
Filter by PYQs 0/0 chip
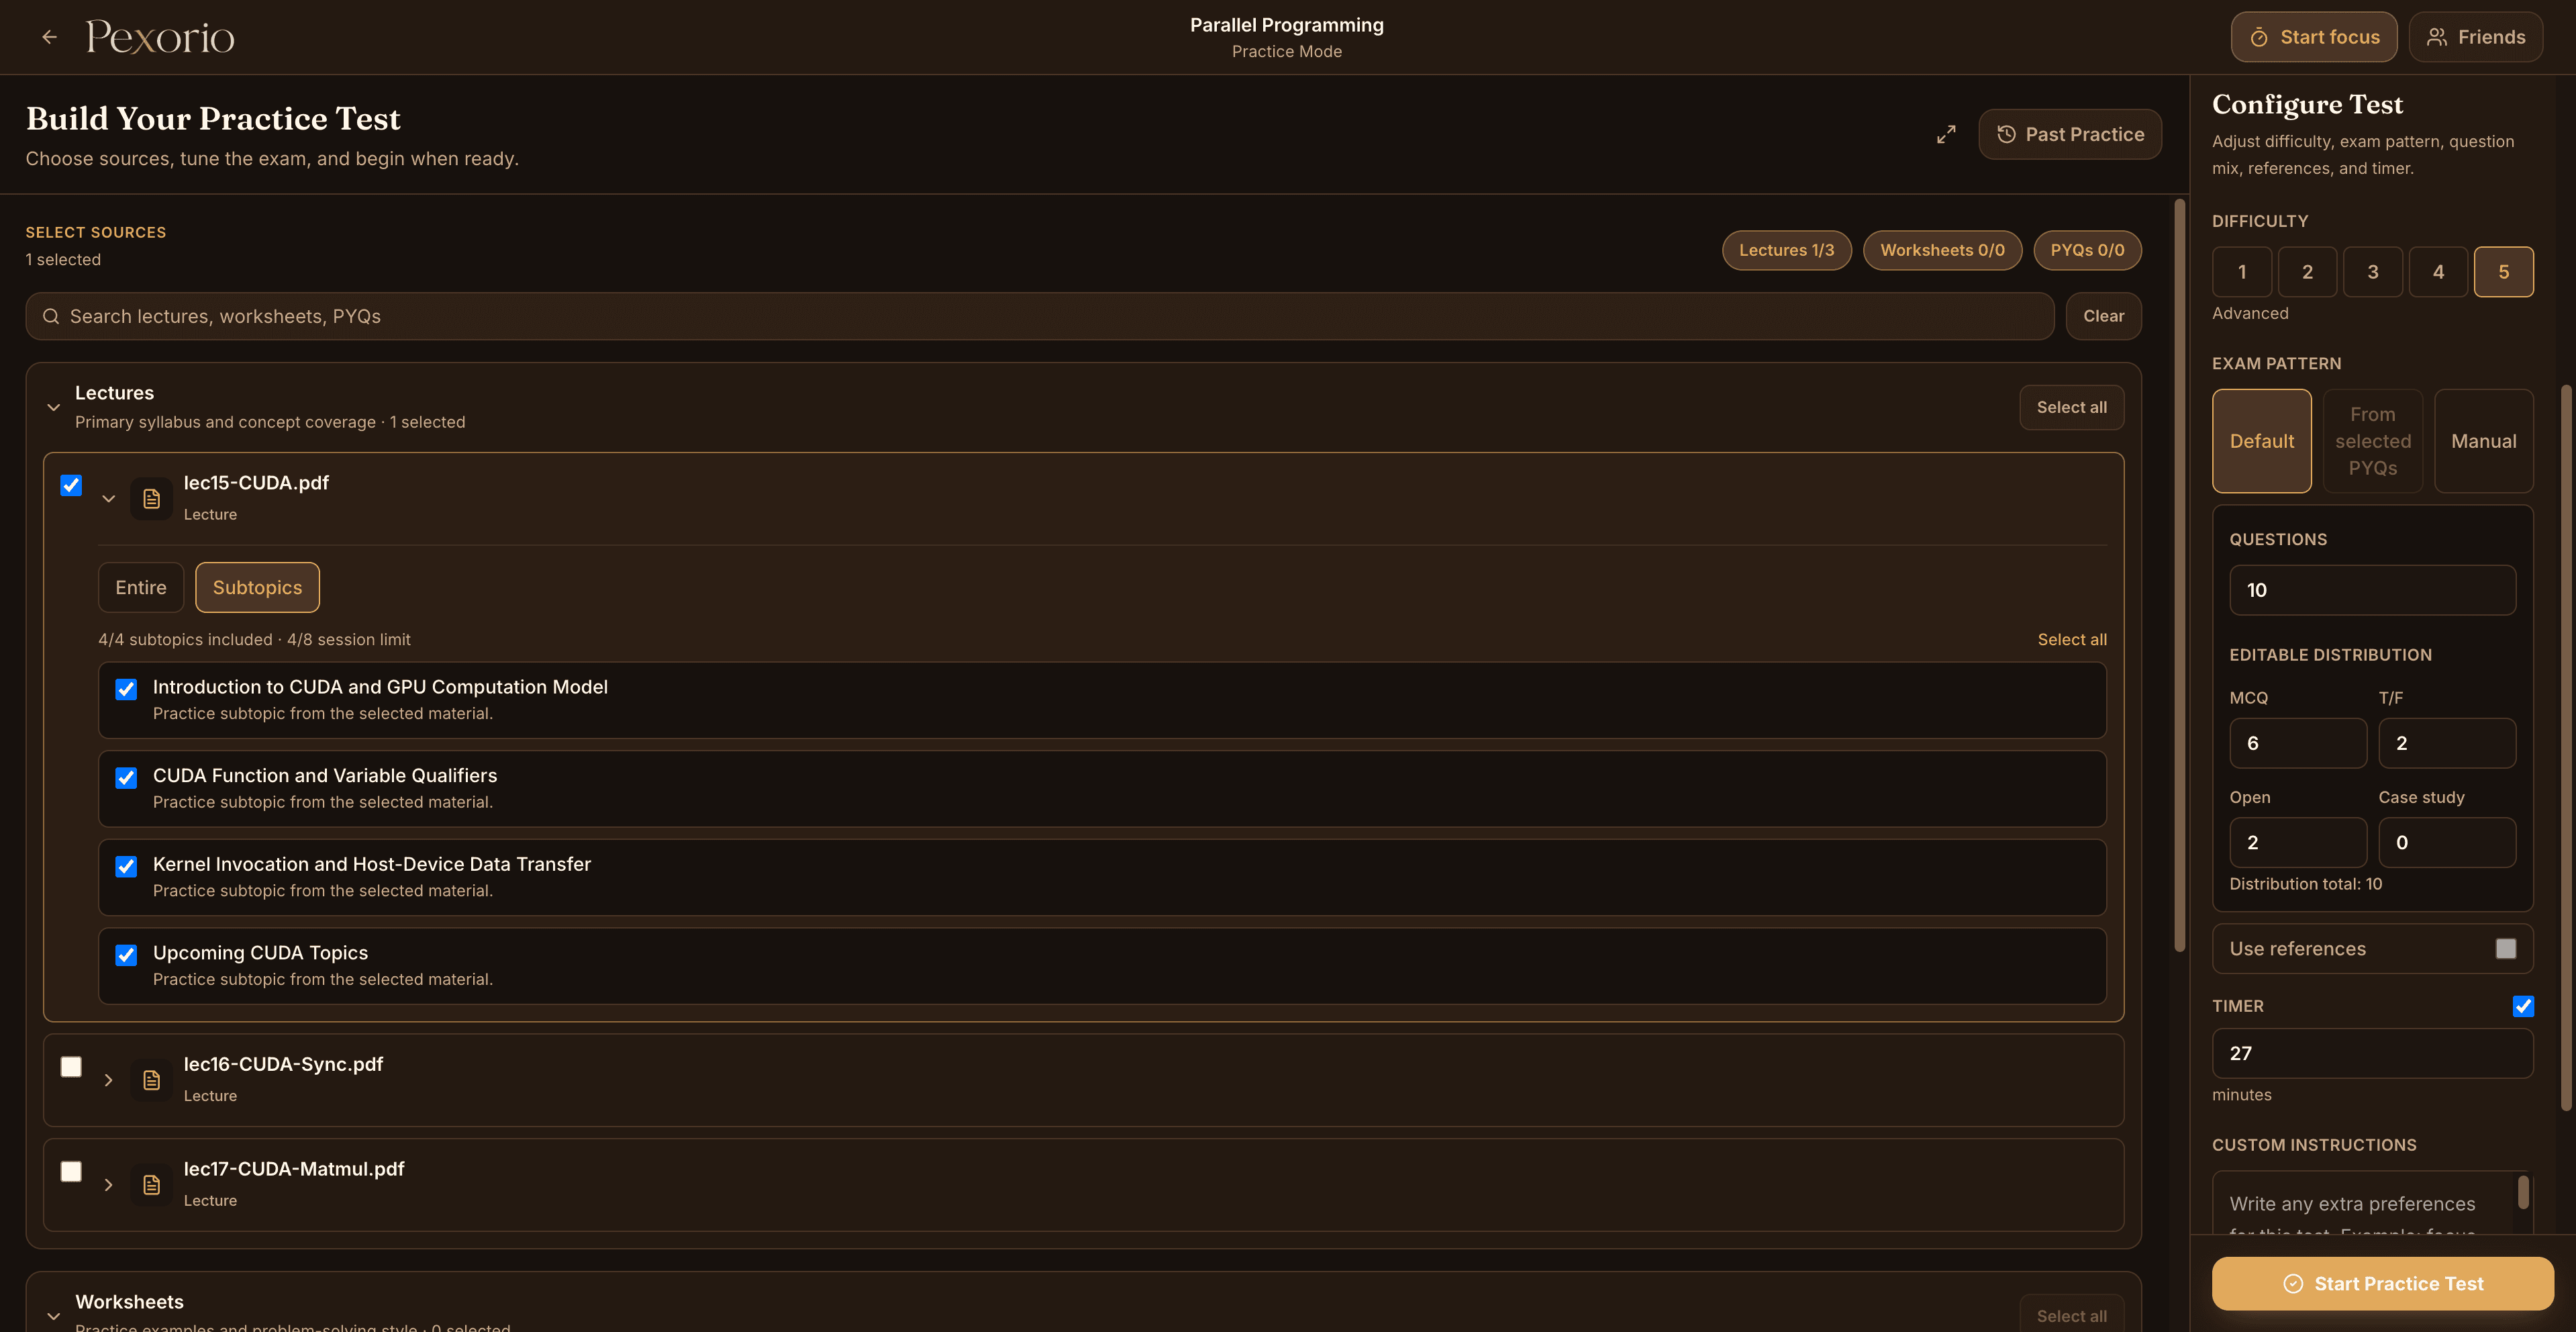point(2087,250)
